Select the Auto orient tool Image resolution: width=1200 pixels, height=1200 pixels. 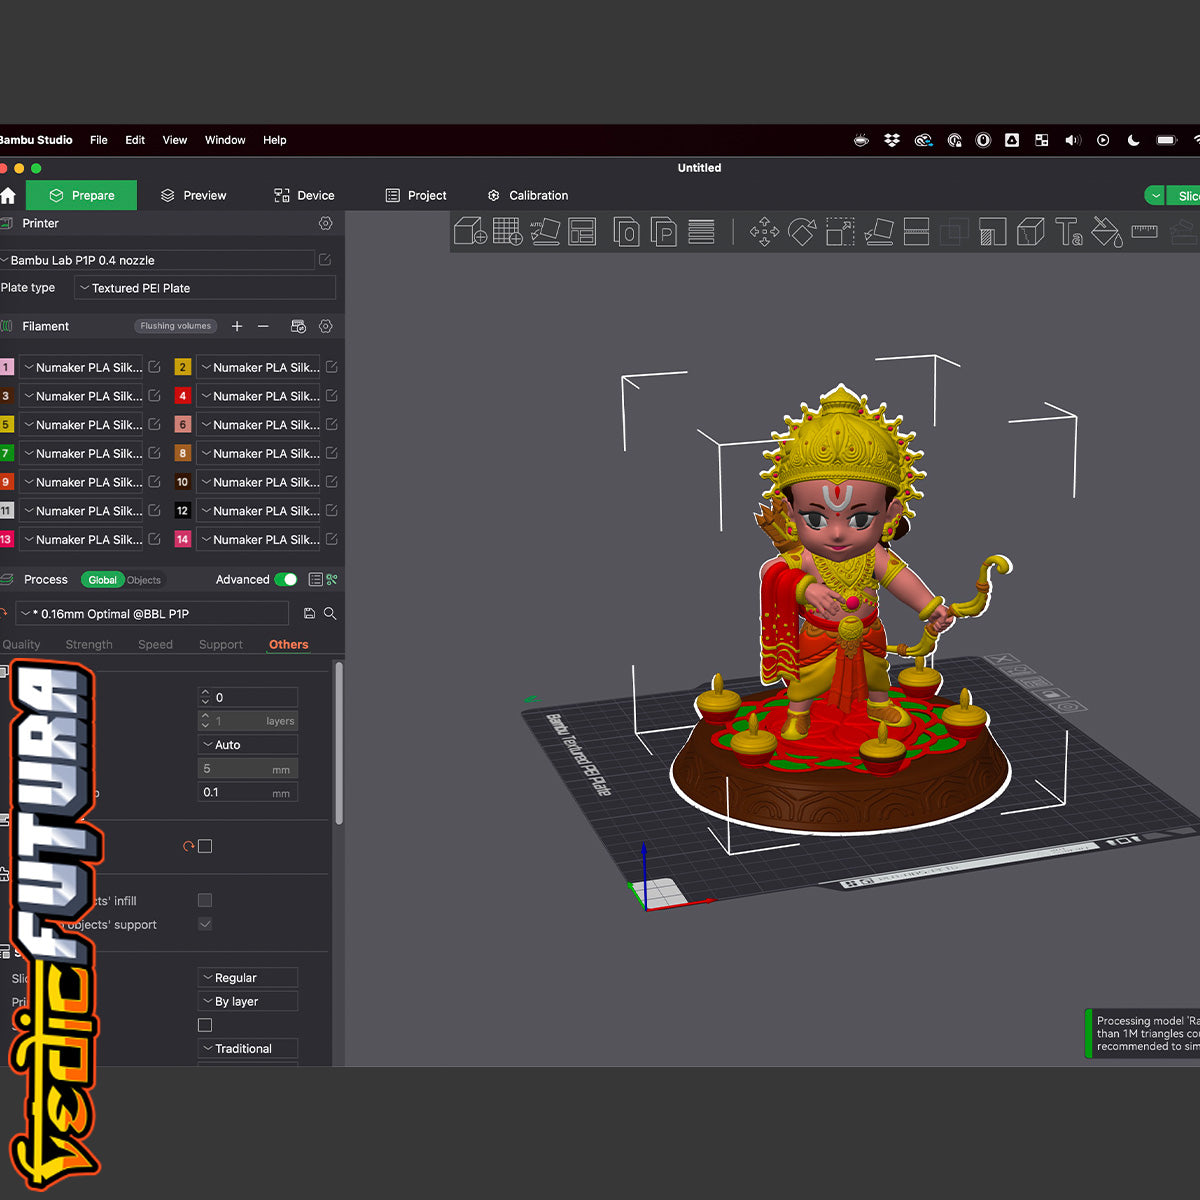545,233
